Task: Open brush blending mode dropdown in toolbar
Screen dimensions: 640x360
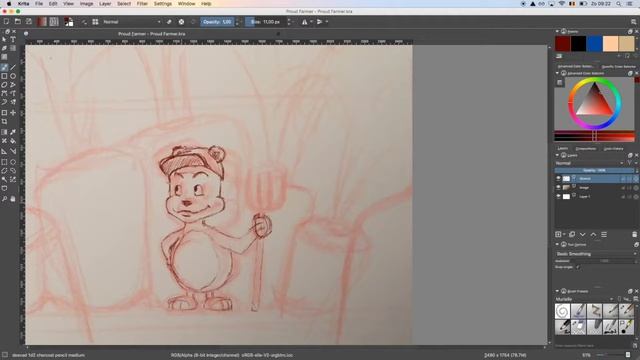Action: 131,22
